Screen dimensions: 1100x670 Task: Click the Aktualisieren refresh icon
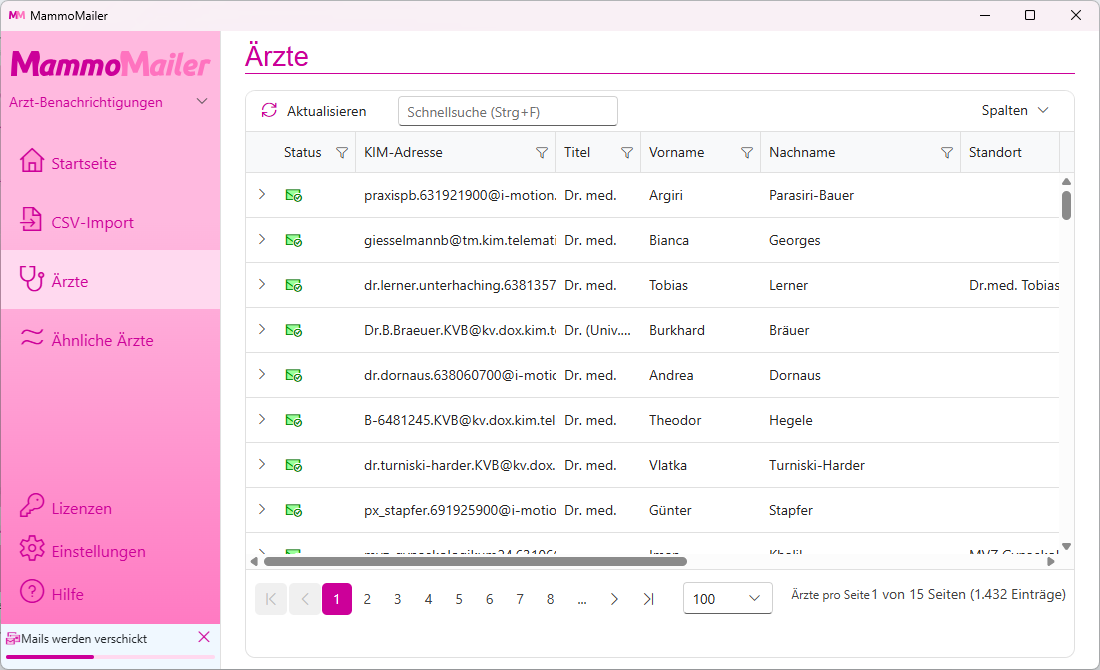point(269,110)
